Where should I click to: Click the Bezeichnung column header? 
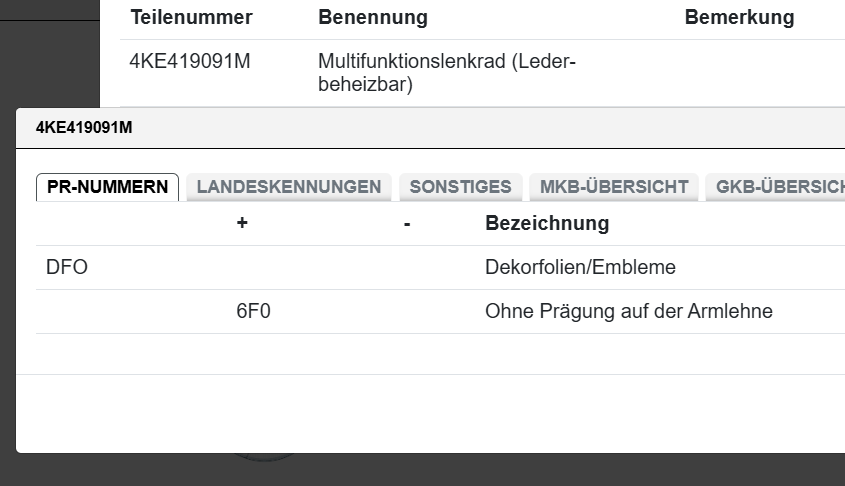click(x=546, y=223)
